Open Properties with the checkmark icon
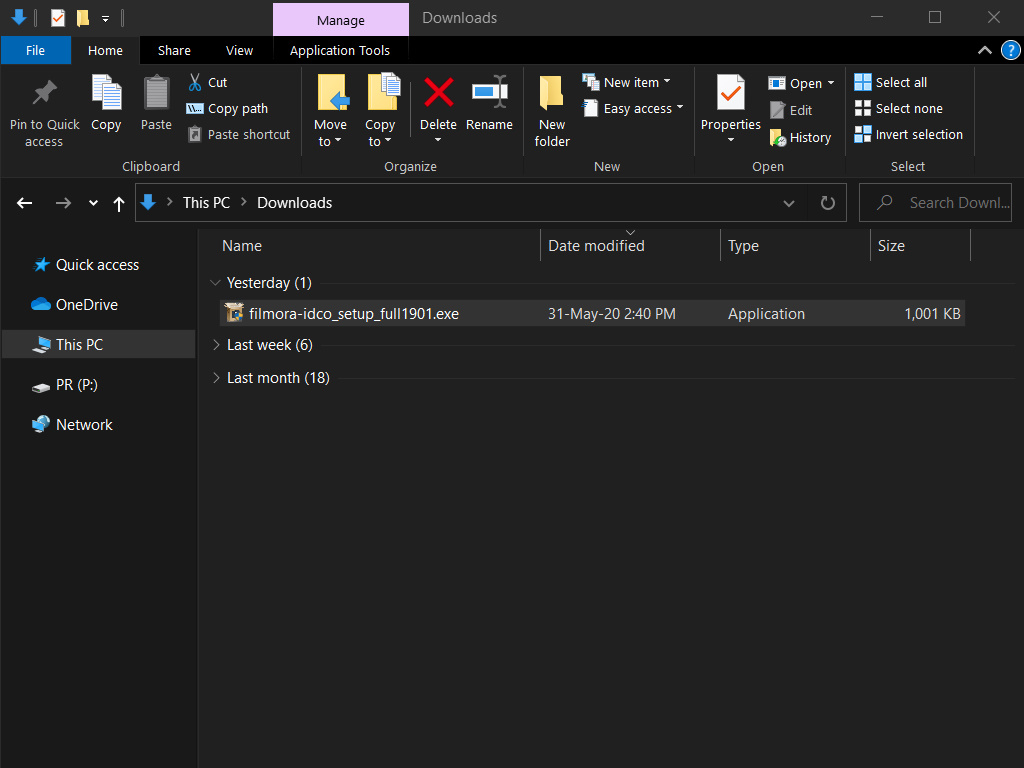The image size is (1024, 768). click(730, 93)
